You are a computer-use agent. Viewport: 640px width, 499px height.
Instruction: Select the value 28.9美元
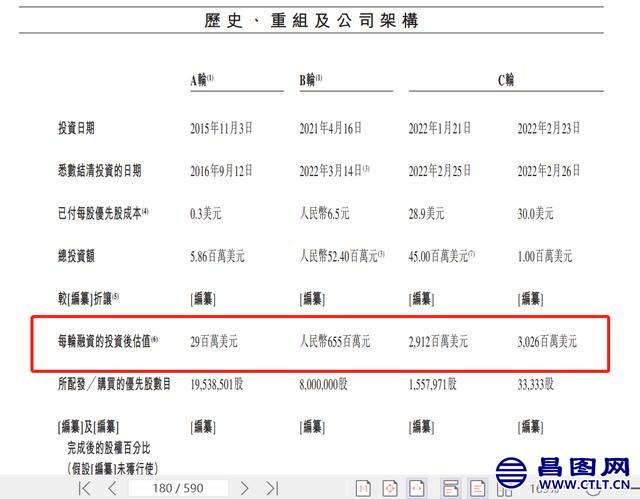427,213
